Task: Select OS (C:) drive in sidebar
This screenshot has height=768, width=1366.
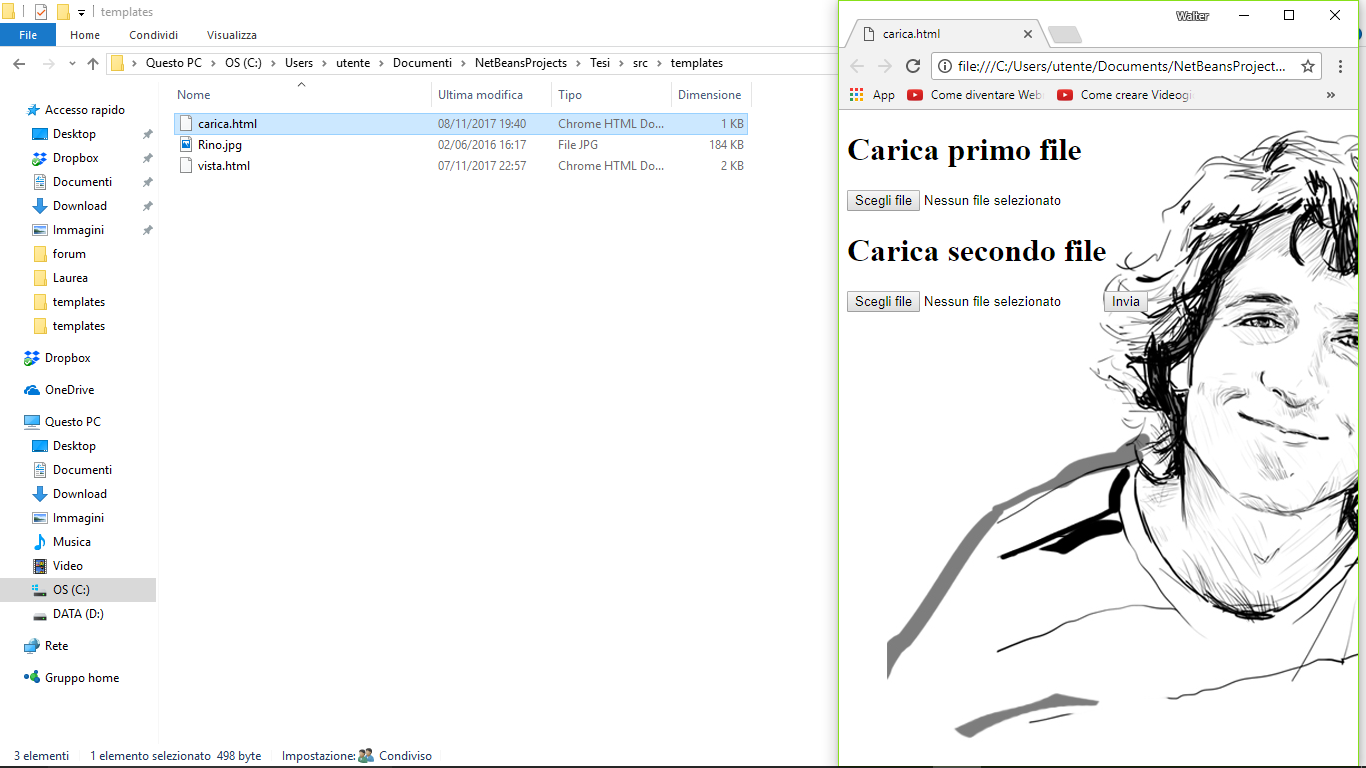Action: coord(71,590)
